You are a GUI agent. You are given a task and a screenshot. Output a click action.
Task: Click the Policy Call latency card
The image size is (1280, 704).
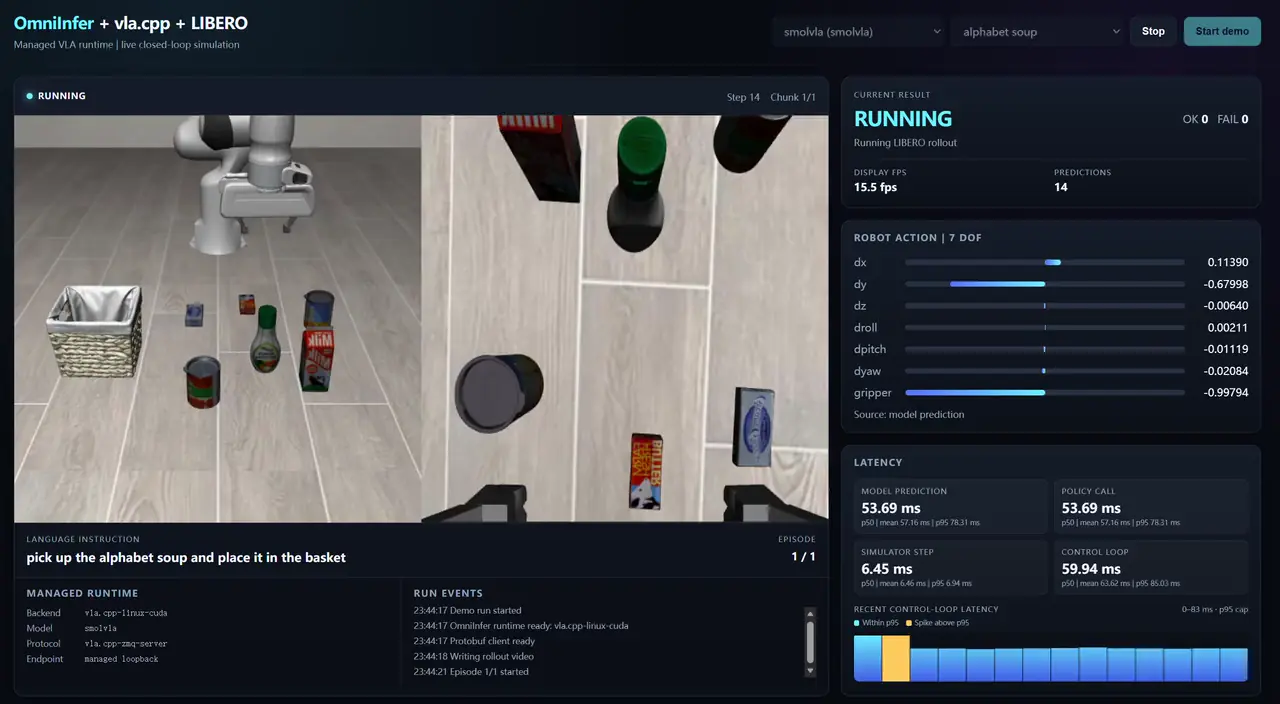click(x=1151, y=507)
